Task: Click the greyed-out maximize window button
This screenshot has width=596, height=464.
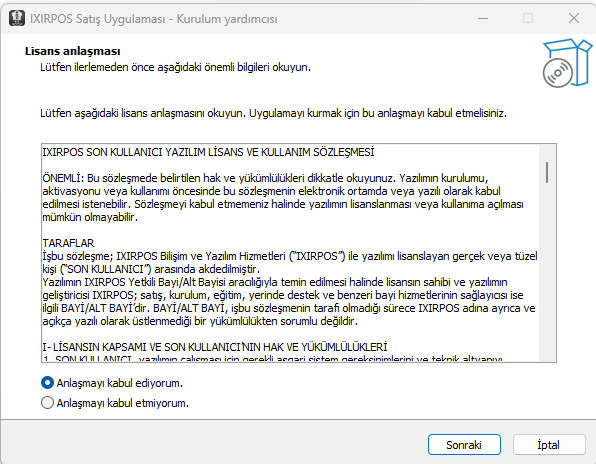Action: pyautogui.click(x=528, y=18)
